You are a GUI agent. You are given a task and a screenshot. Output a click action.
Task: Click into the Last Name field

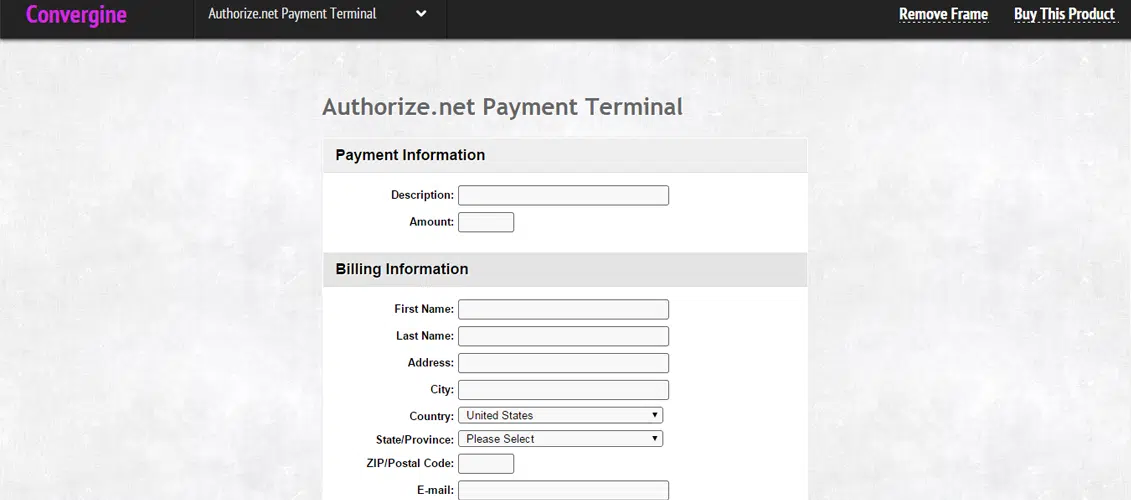563,336
